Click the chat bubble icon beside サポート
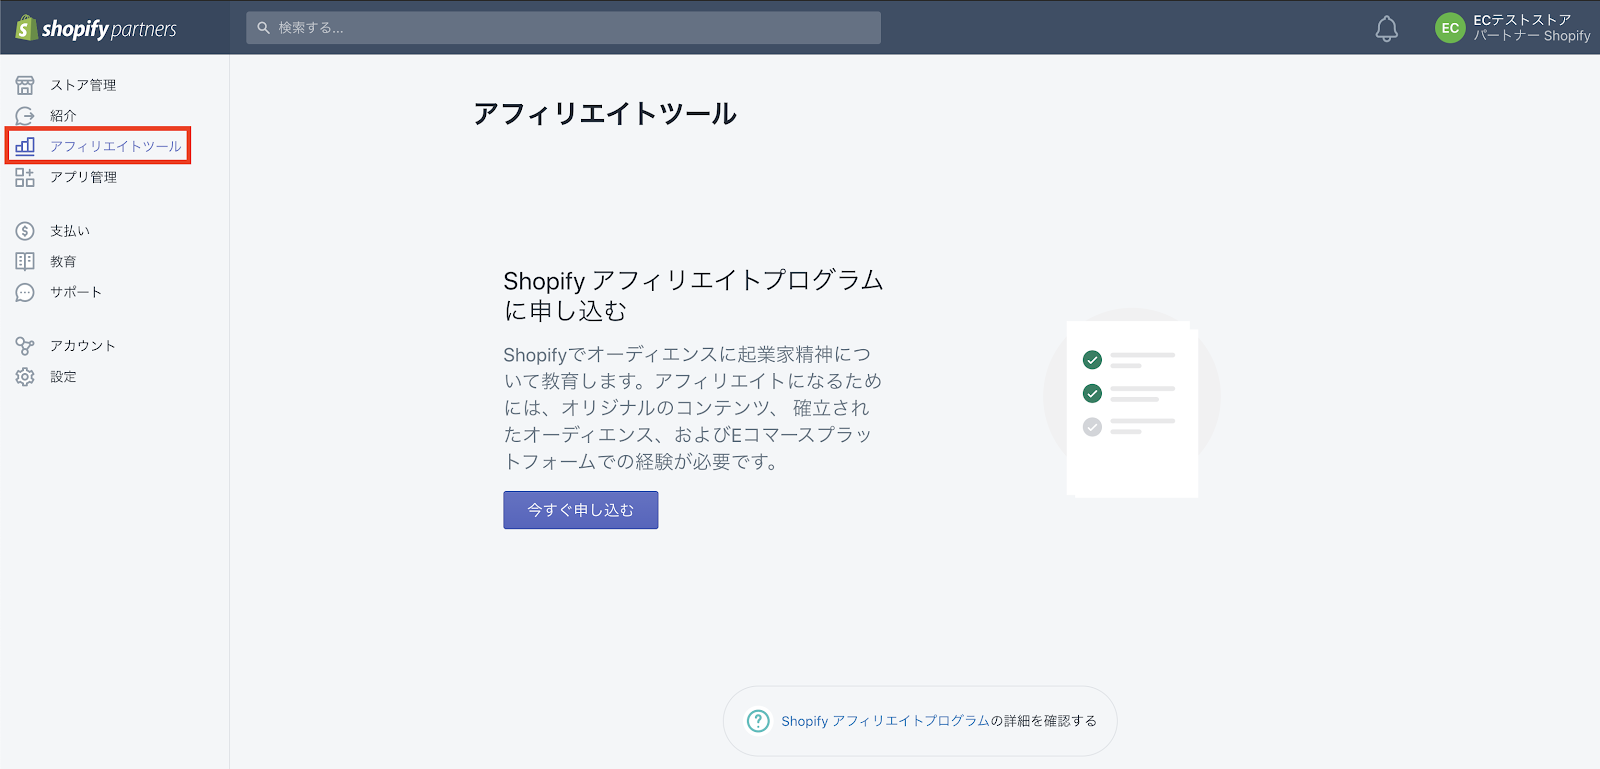 tap(25, 292)
